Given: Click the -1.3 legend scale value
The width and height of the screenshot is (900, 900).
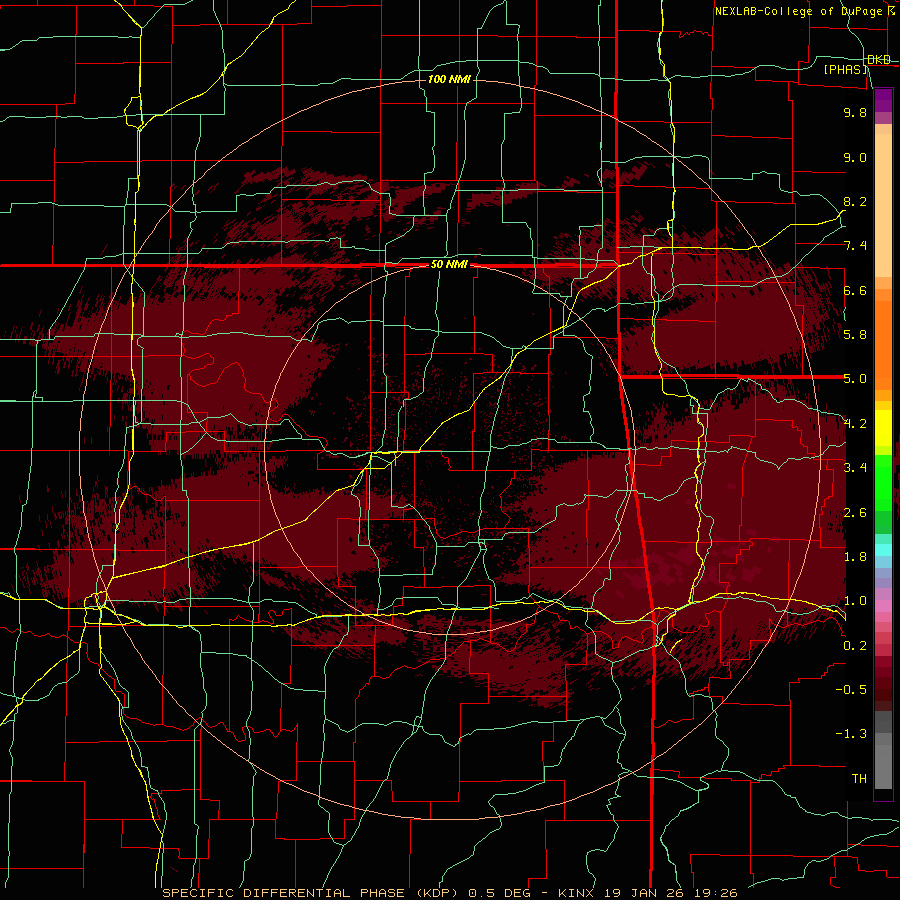Looking at the screenshot, I should (851, 734).
